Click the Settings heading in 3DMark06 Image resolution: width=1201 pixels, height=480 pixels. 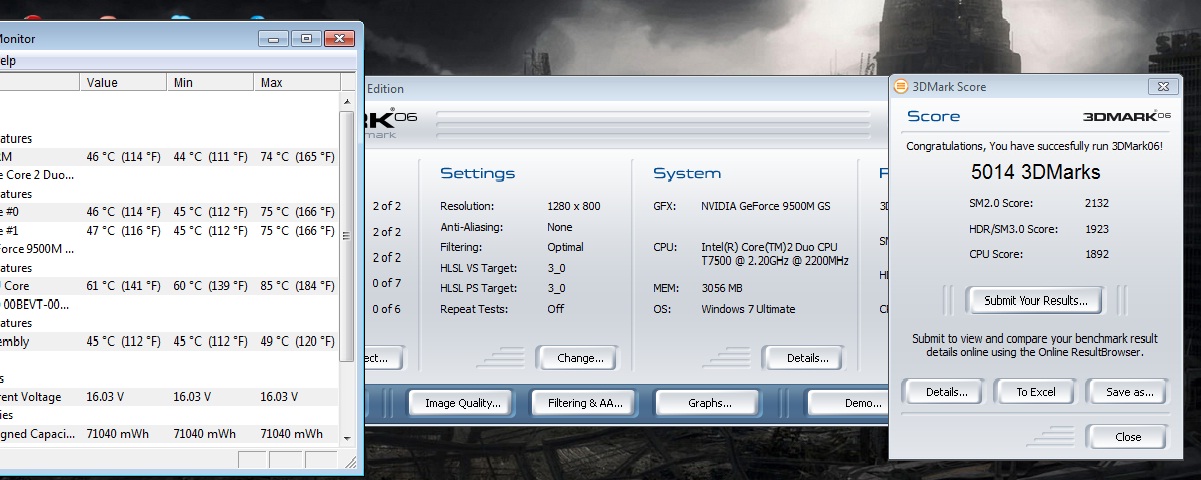coord(477,174)
